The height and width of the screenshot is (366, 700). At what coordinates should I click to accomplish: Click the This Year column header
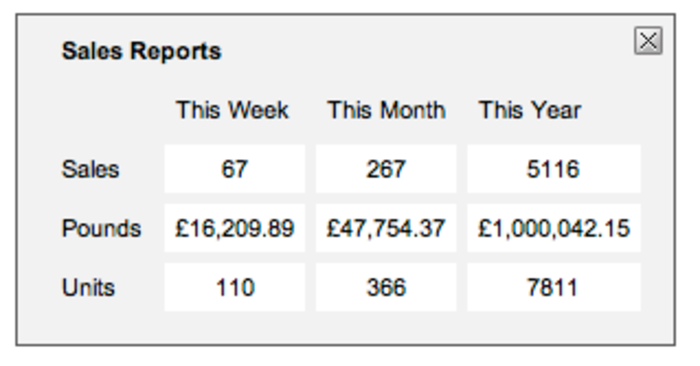tap(530, 110)
